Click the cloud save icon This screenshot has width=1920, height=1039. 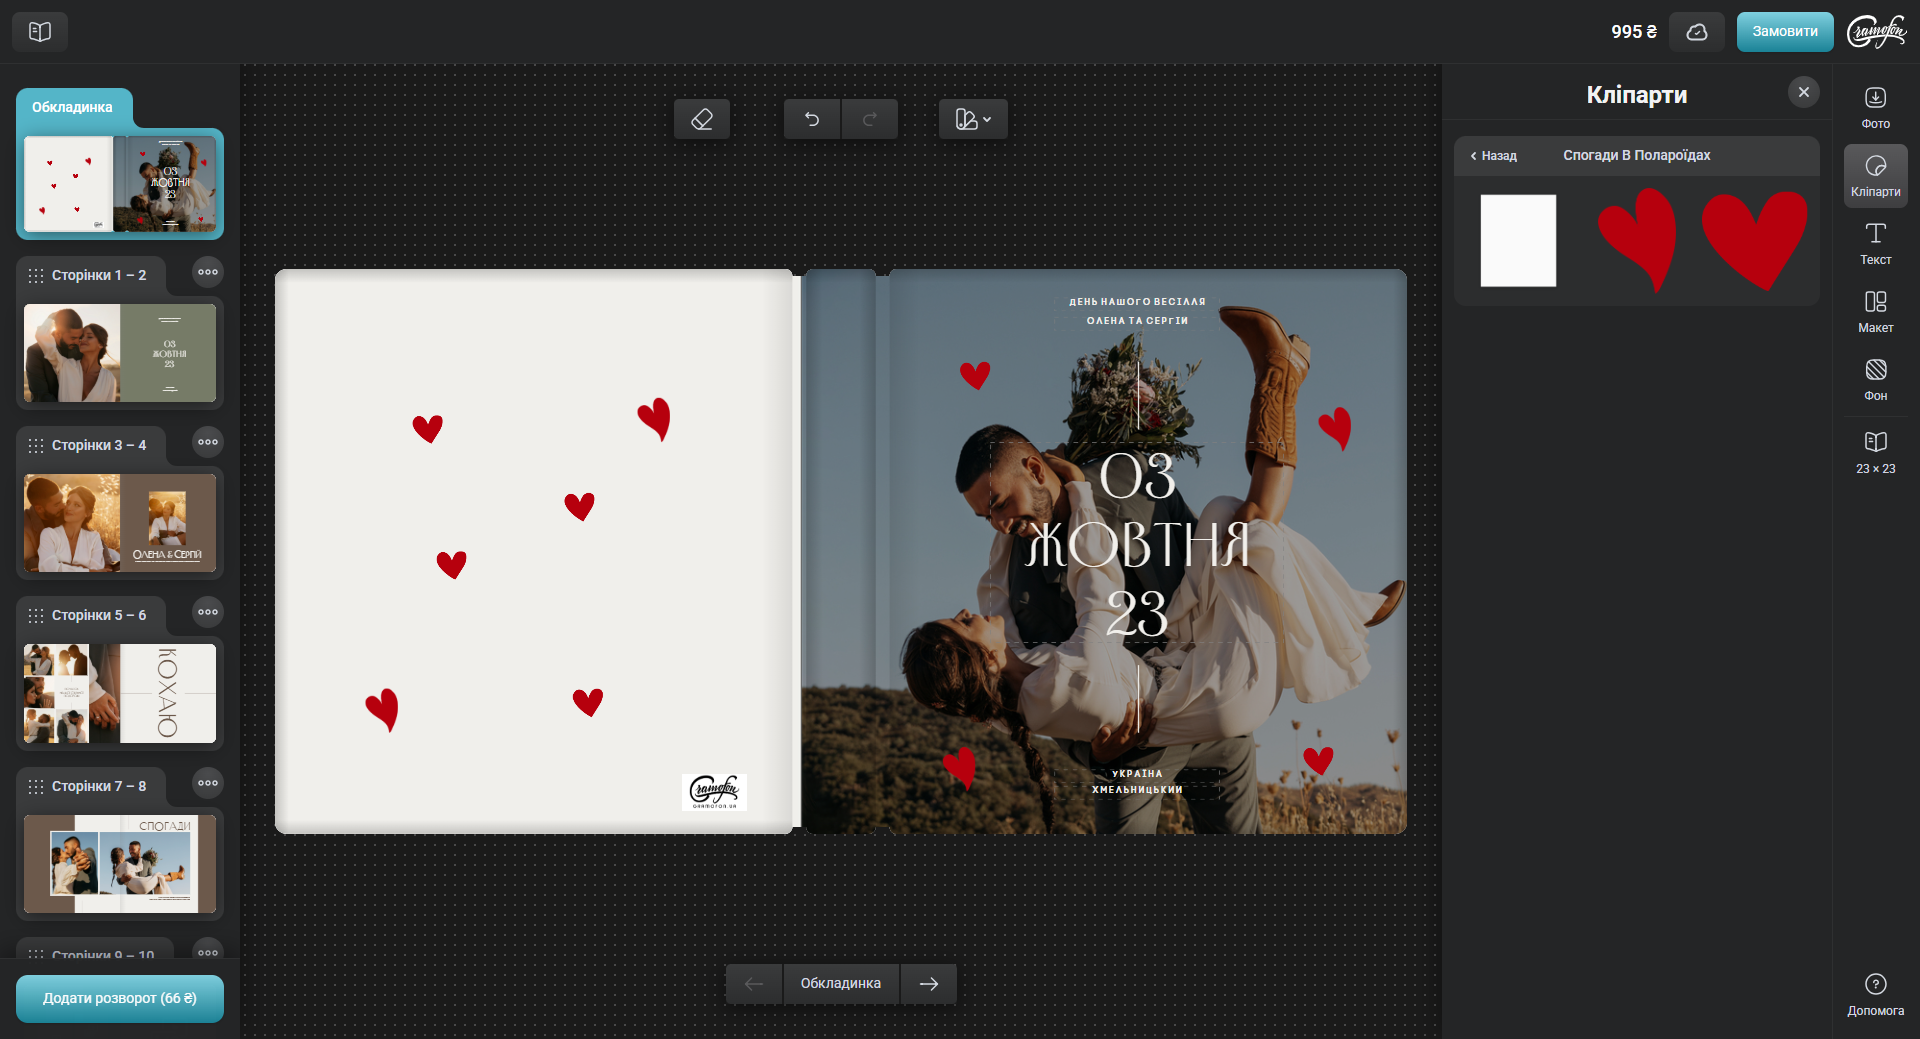[1696, 32]
